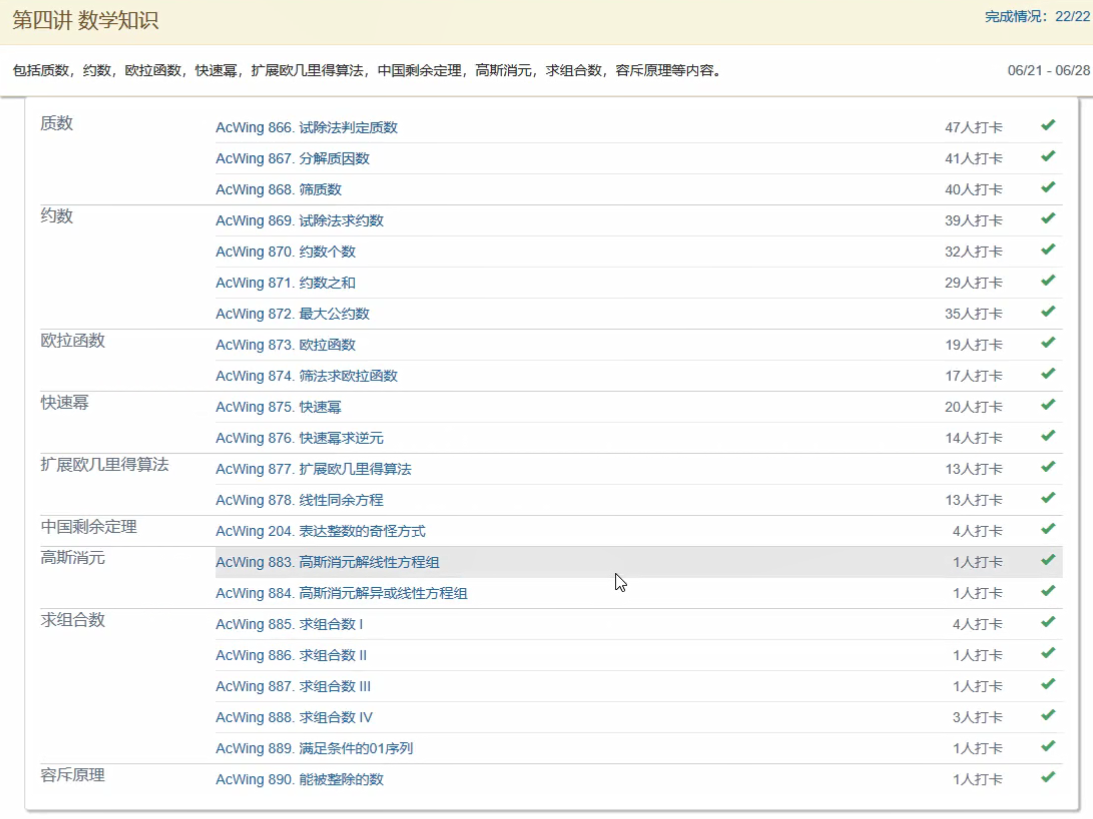The width and height of the screenshot is (1093, 819).
Task: Click 47人打卡 count on first row
Action: (973, 128)
